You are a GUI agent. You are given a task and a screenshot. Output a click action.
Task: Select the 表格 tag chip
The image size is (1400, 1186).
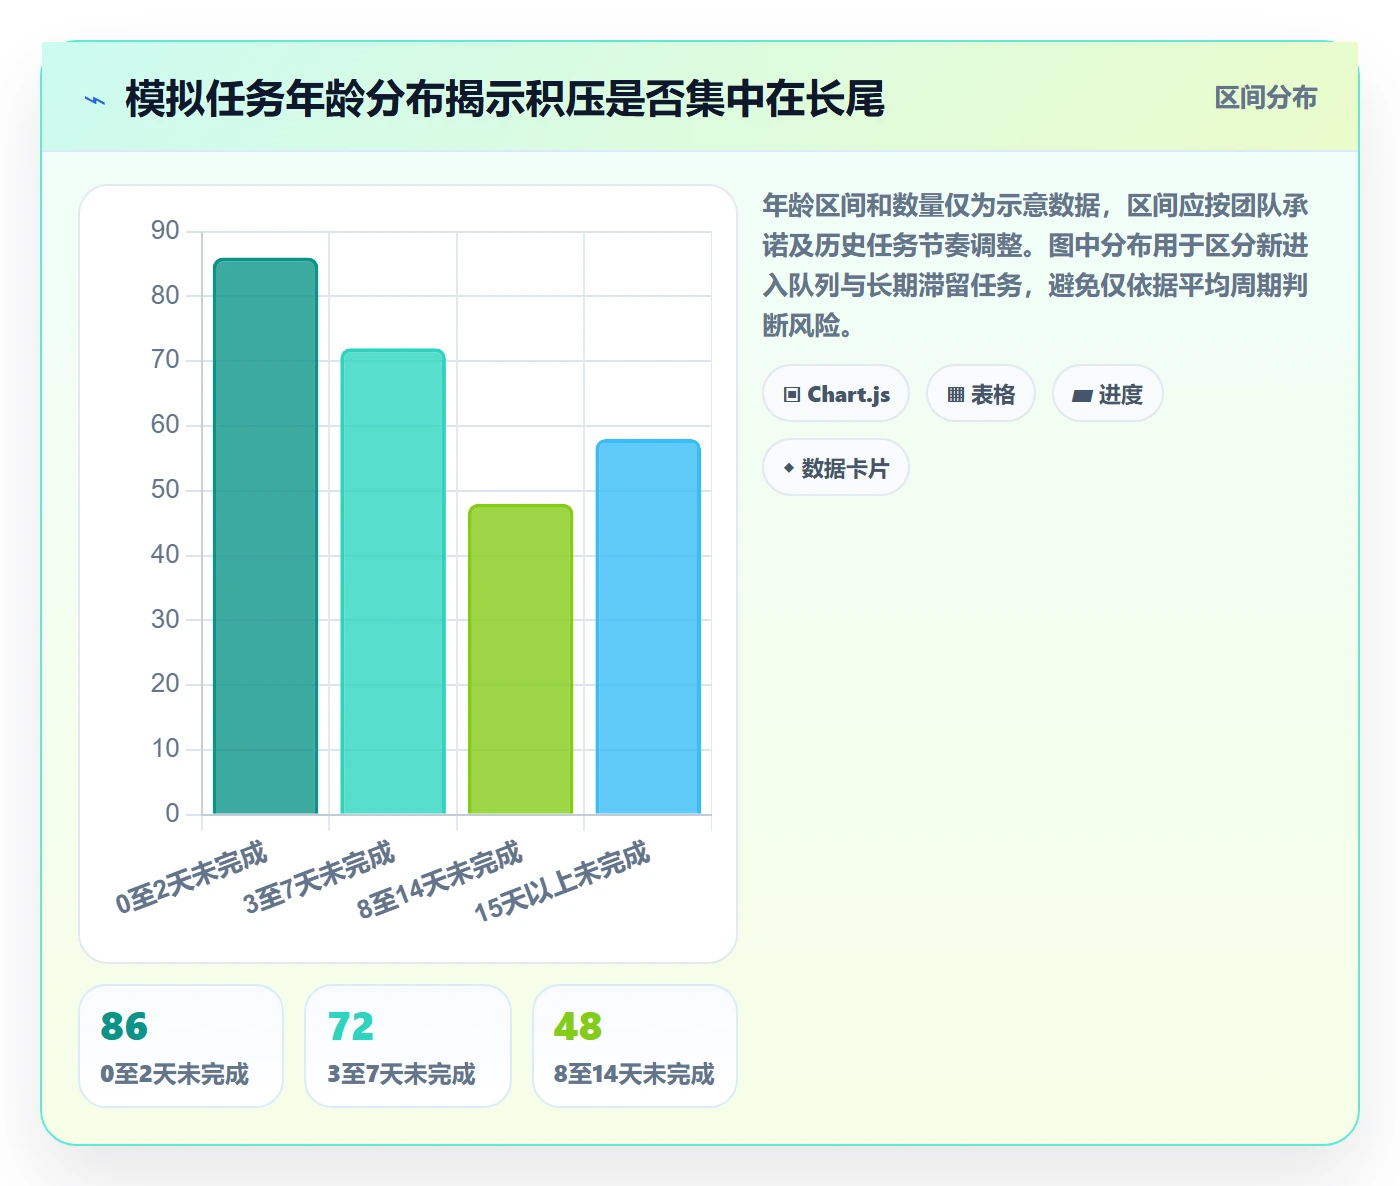[x=981, y=394]
